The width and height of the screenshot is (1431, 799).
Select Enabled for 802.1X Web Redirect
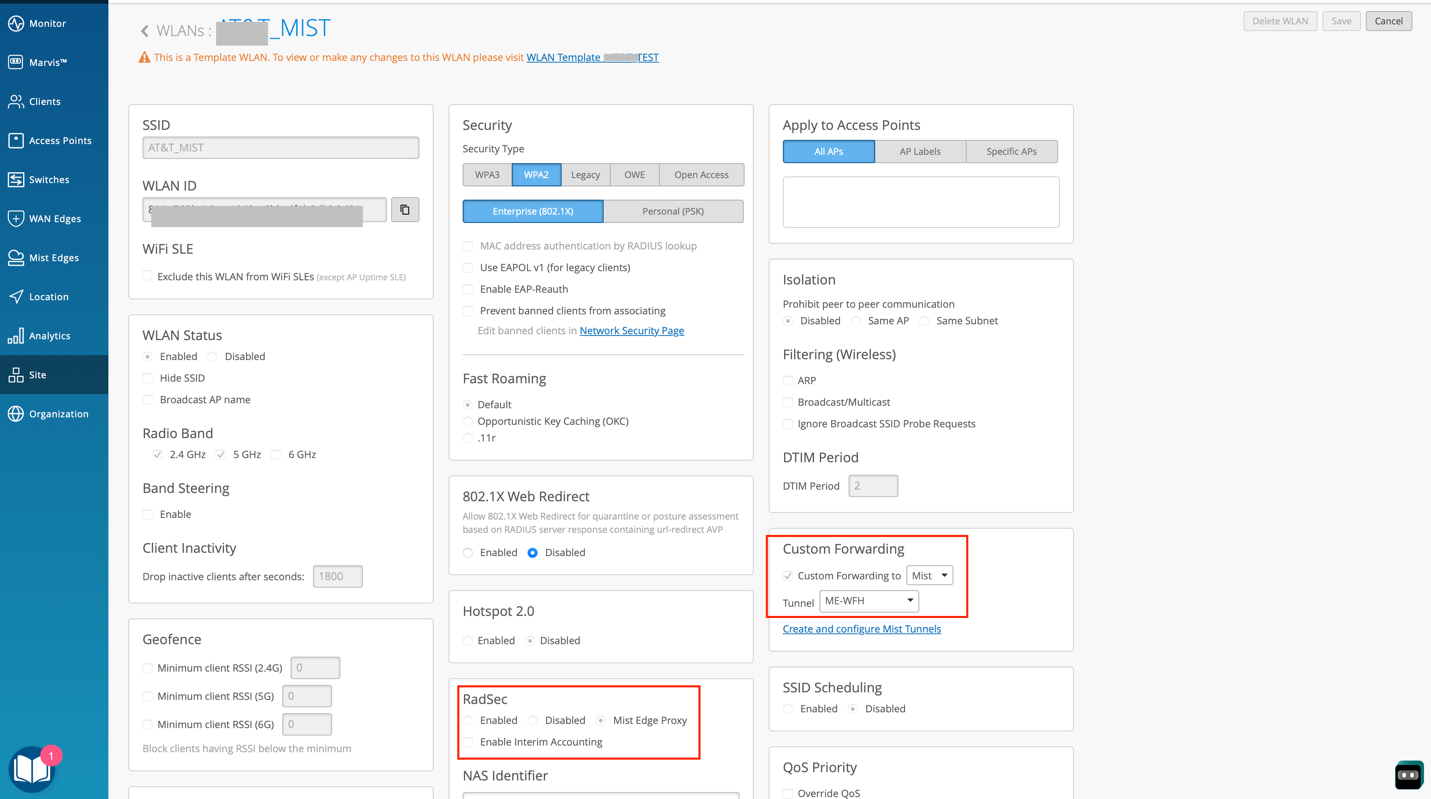click(x=468, y=553)
